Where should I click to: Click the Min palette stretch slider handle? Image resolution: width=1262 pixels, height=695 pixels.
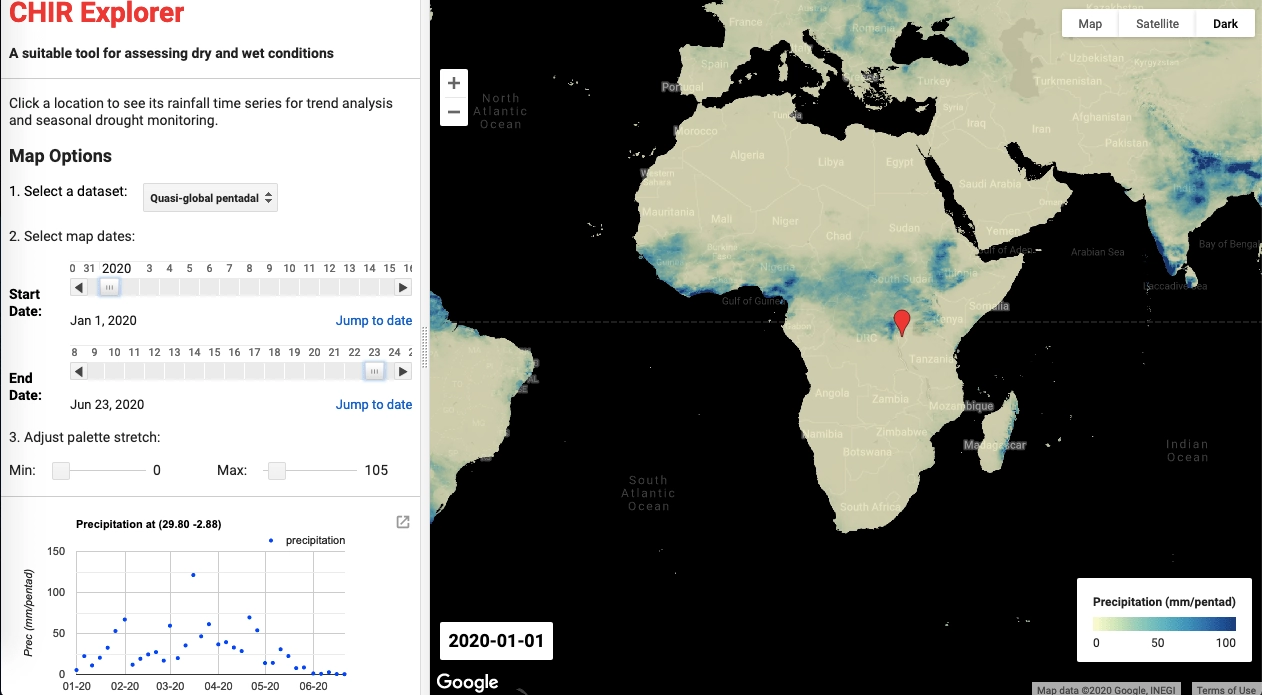tap(61, 471)
